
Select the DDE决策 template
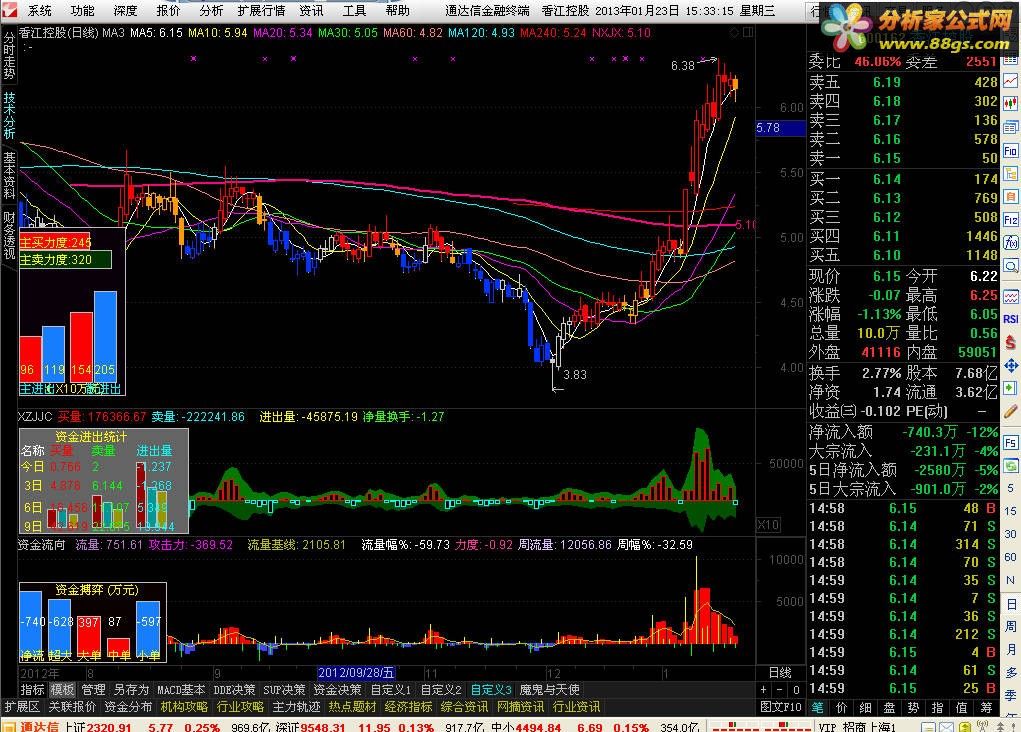(x=234, y=689)
